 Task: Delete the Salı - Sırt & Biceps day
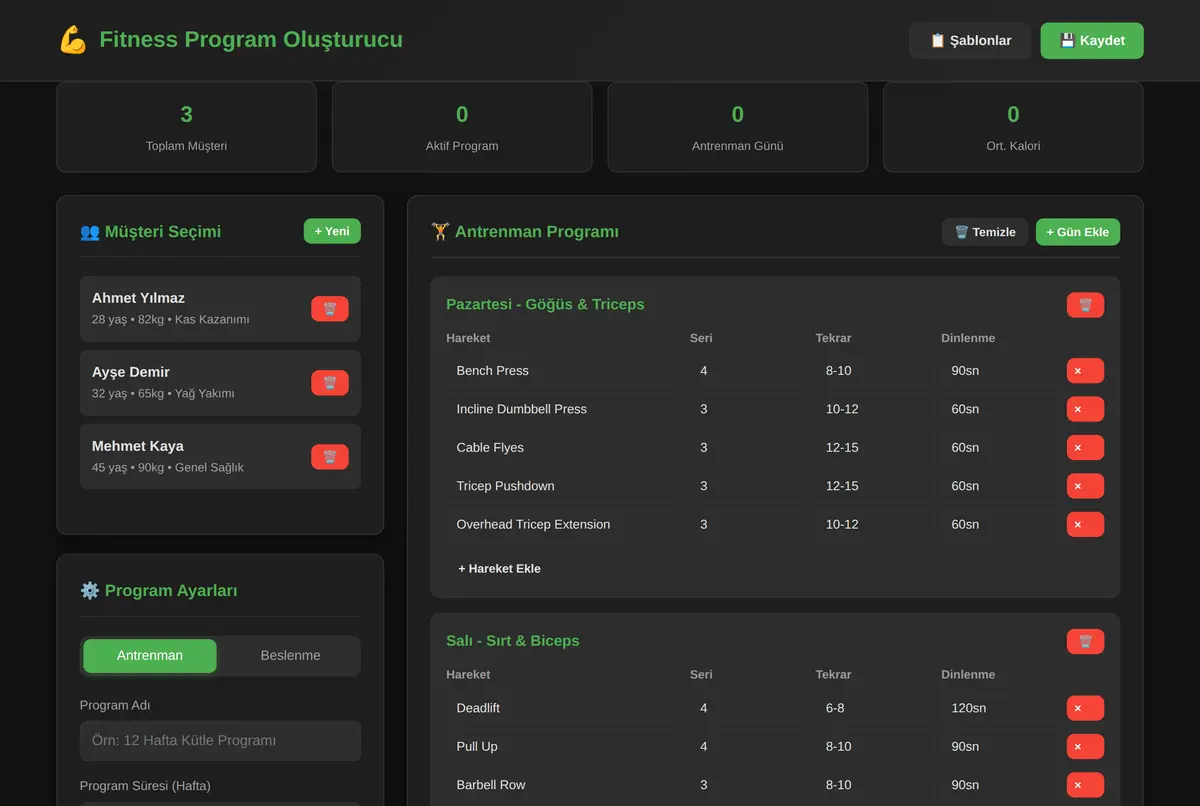tap(1085, 642)
